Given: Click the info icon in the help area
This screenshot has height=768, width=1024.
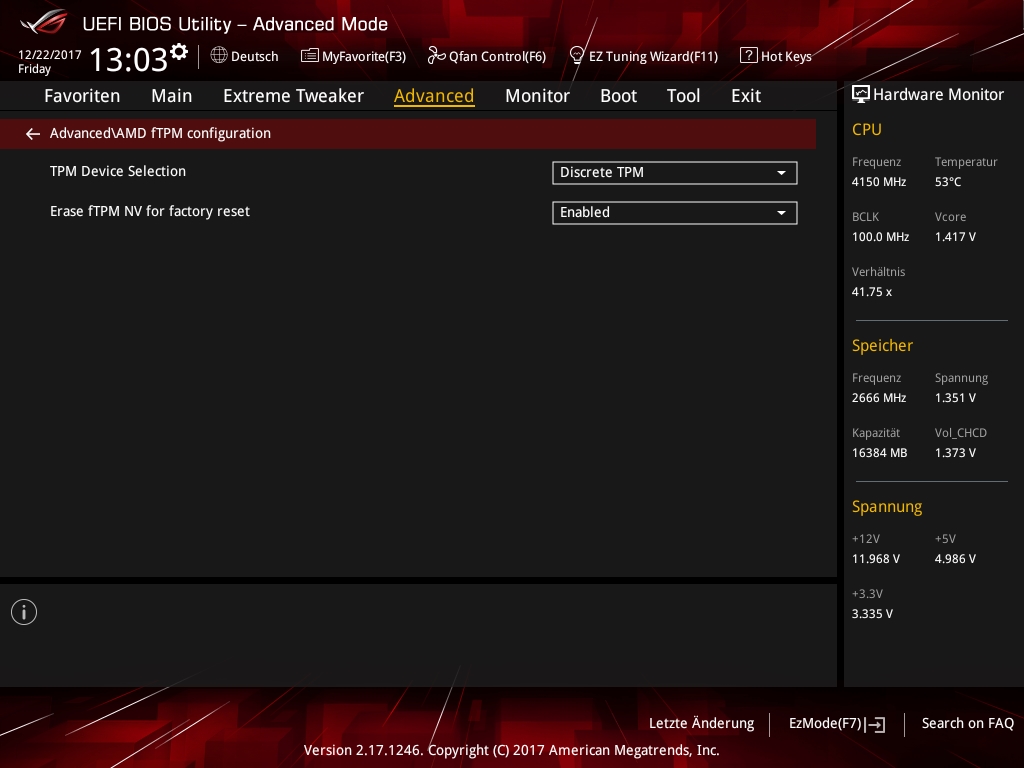Looking at the screenshot, I should [x=24, y=612].
